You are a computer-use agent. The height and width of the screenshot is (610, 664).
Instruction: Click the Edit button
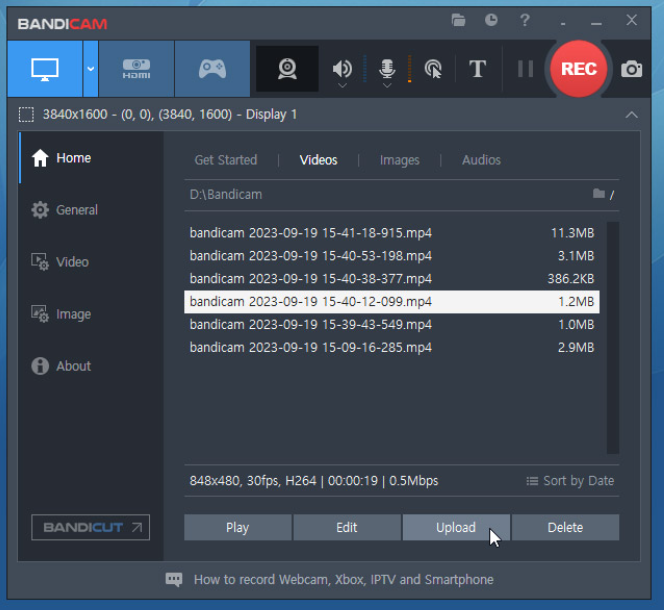pyautogui.click(x=347, y=527)
